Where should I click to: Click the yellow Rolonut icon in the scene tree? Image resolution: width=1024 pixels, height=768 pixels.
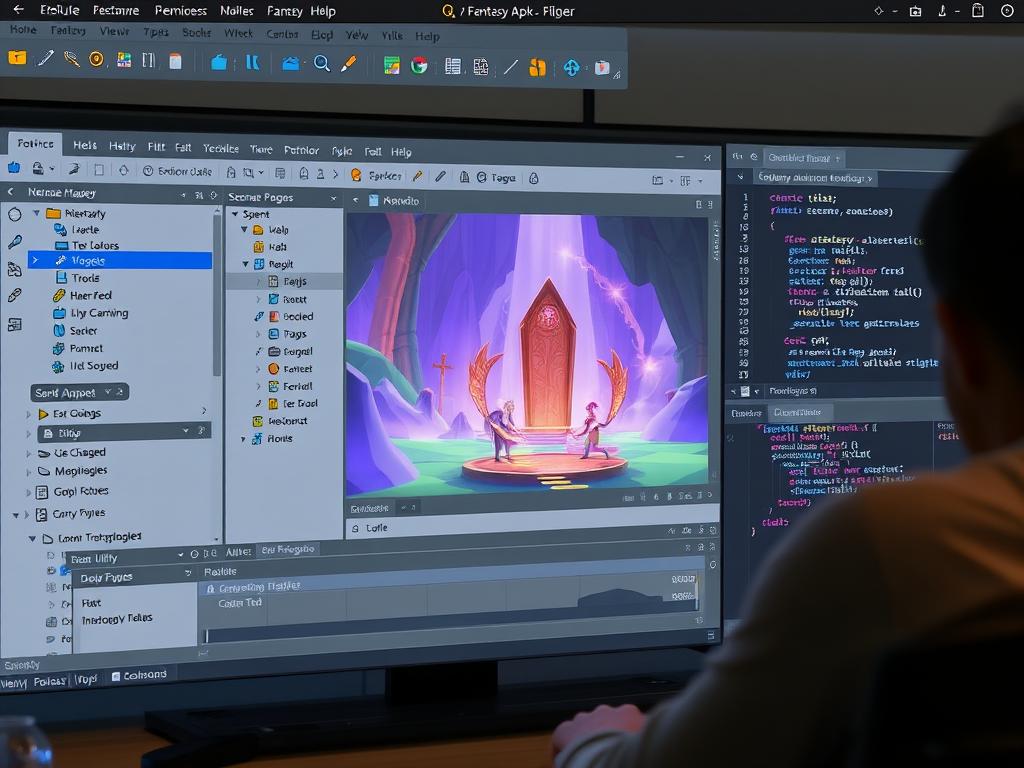[258, 421]
